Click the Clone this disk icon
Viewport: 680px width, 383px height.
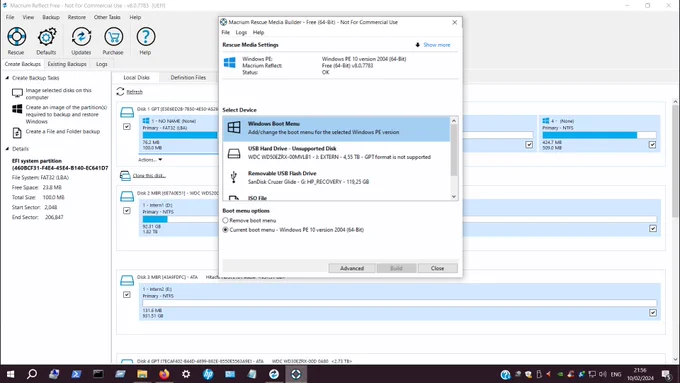coord(125,176)
